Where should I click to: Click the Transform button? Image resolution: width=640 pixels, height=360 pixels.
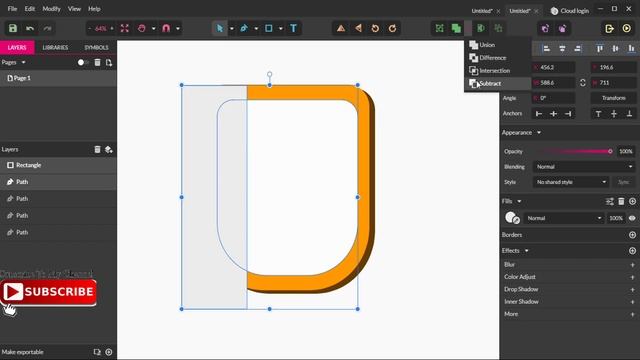pyautogui.click(x=613, y=98)
